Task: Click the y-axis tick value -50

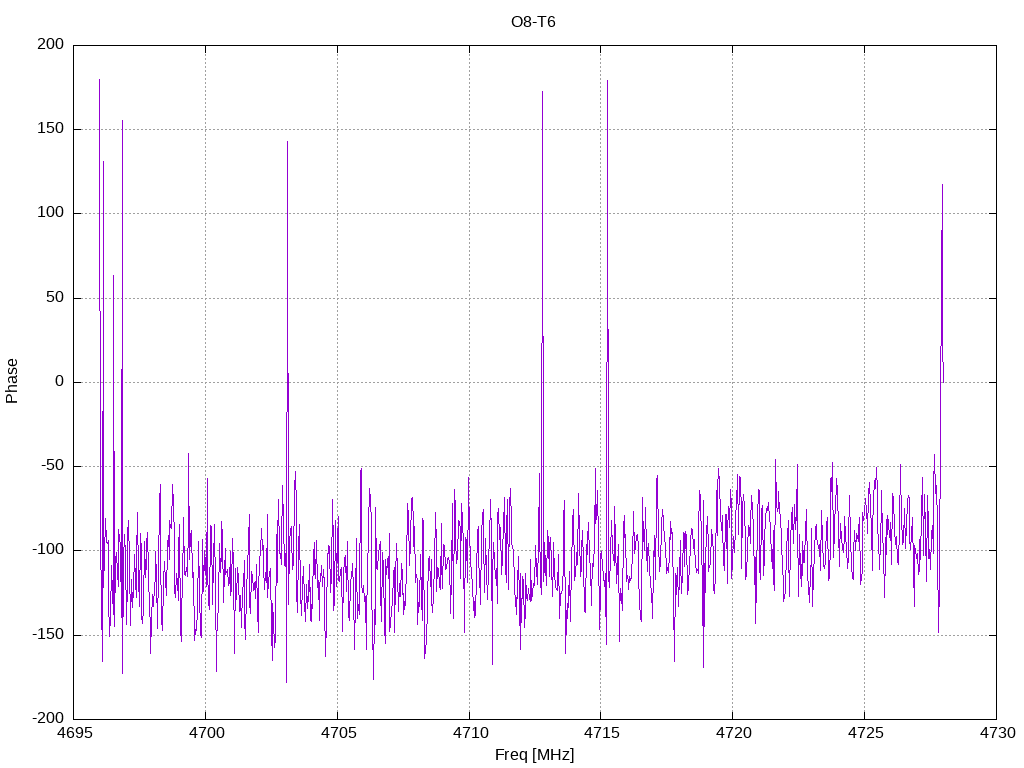Action: 53,466
